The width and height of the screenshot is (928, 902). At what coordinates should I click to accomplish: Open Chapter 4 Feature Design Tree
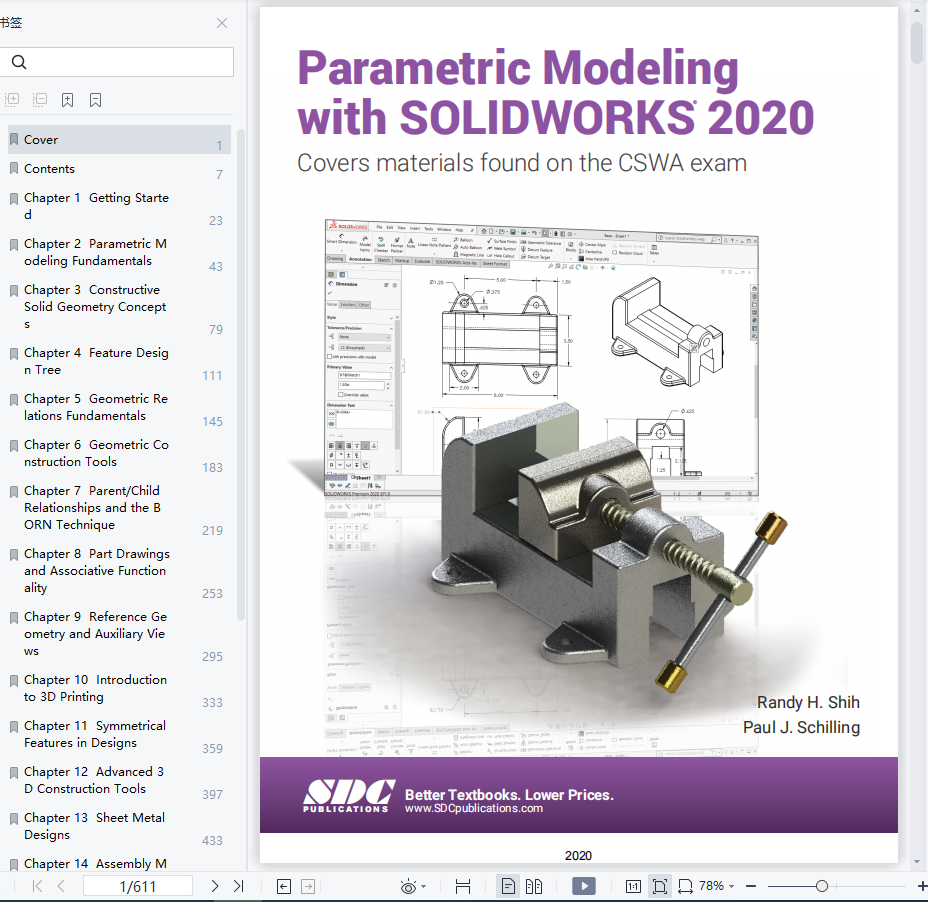coord(118,361)
